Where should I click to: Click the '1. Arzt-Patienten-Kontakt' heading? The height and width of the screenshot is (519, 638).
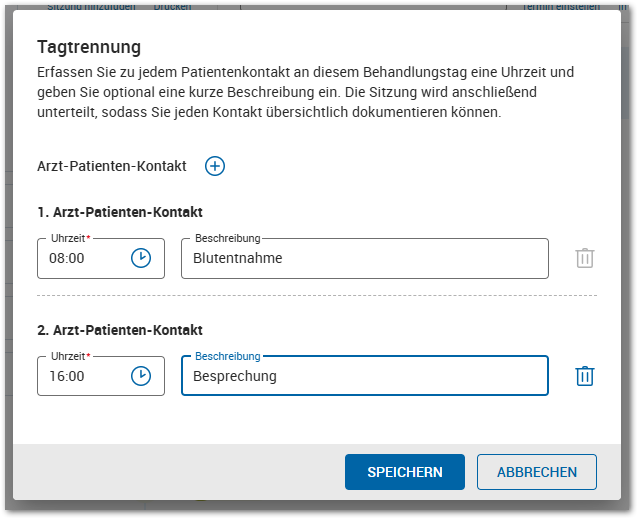pos(120,212)
